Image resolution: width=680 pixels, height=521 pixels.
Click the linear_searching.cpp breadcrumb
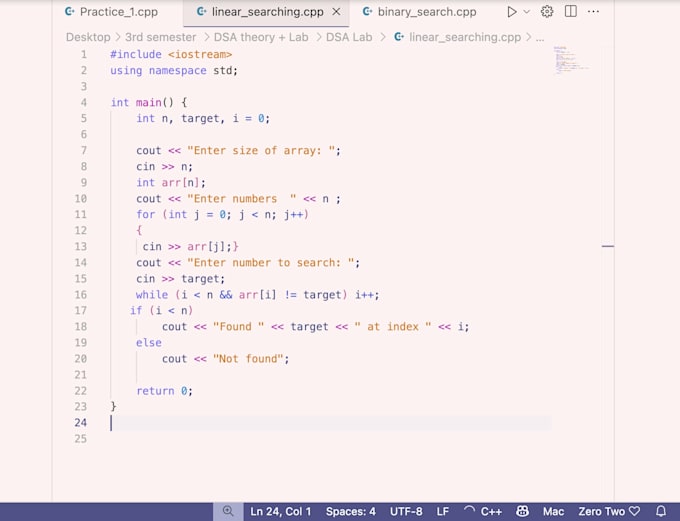point(465,37)
